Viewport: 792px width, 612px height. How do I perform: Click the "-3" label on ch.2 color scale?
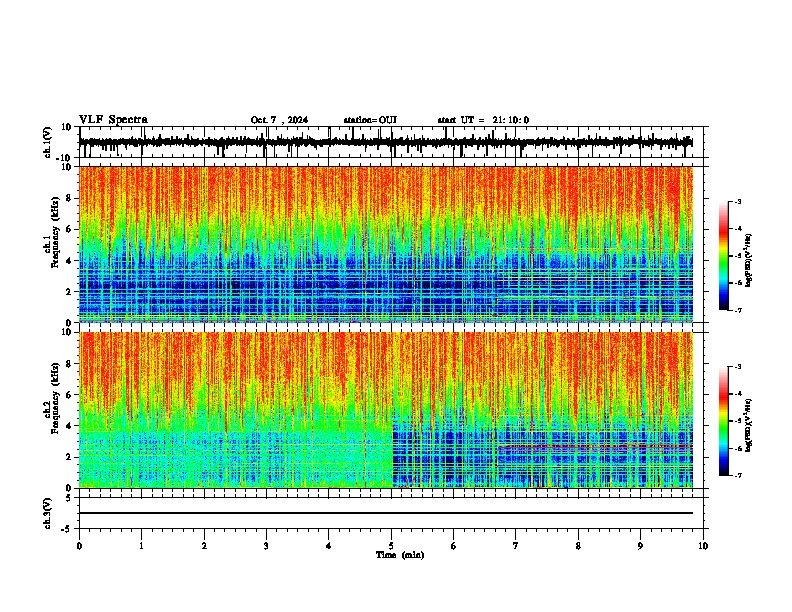[737, 367]
